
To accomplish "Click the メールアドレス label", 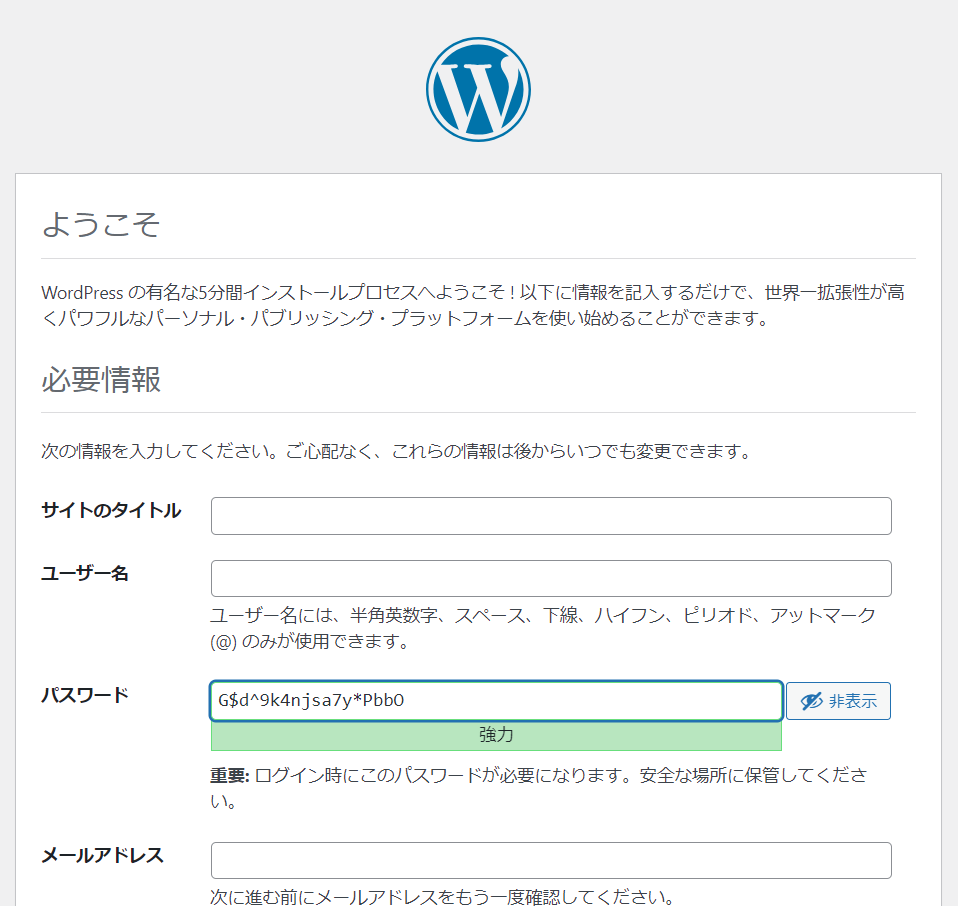I will 103,855.
